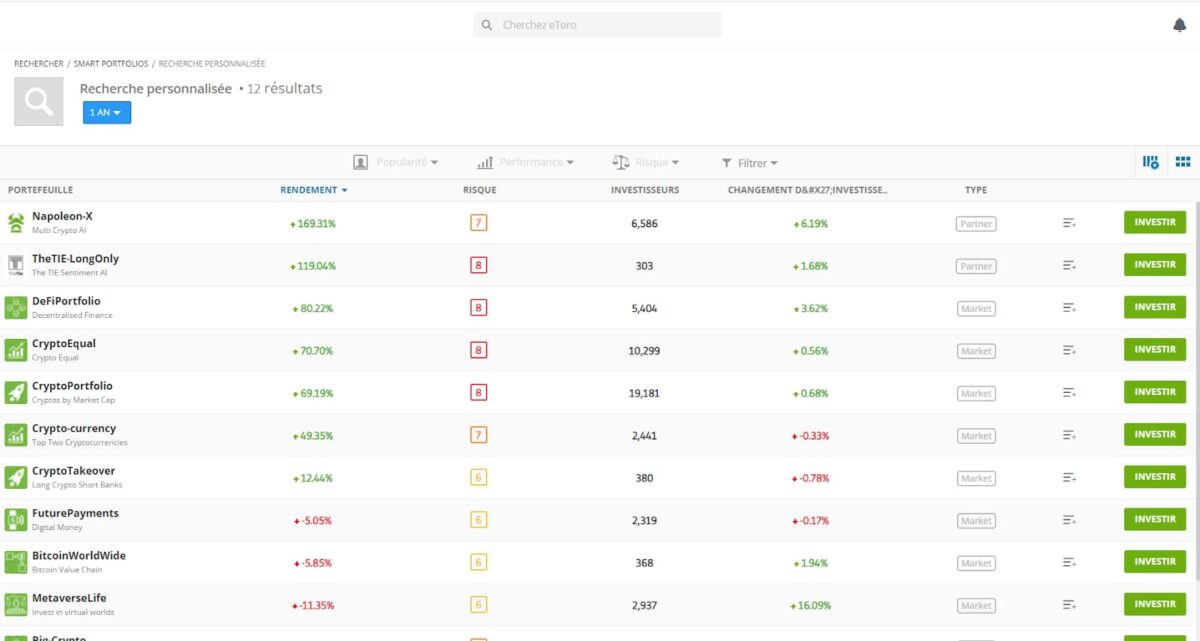
Task: Open the Napoleon-X portfolio name
Action: coord(62,216)
